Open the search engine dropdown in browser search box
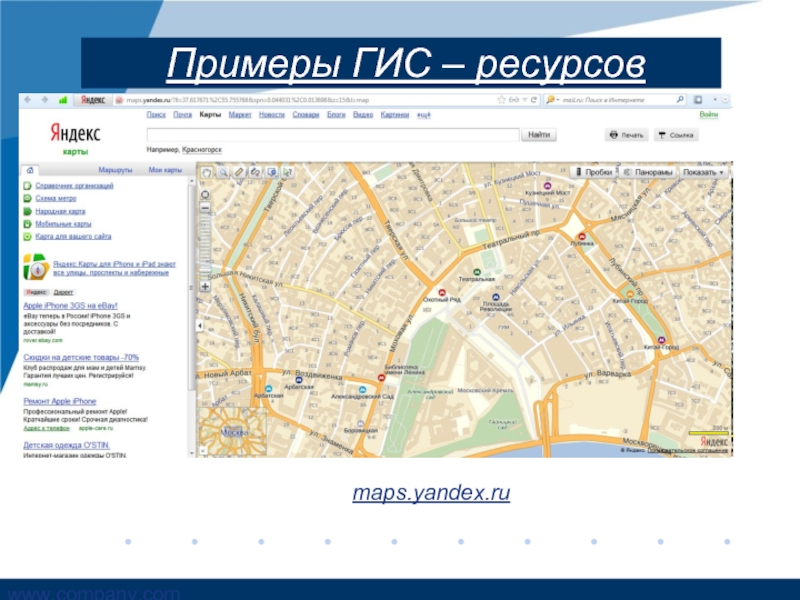The image size is (800, 600). (x=553, y=100)
